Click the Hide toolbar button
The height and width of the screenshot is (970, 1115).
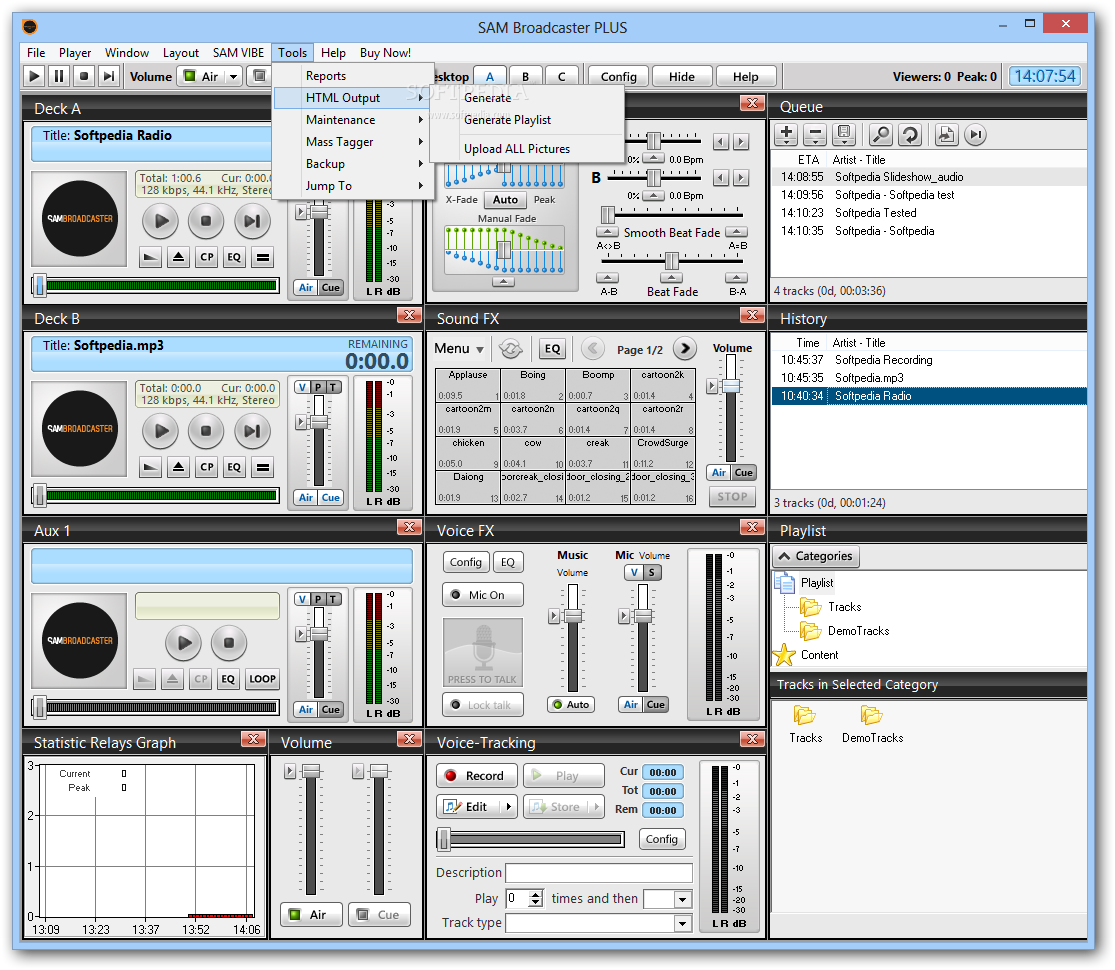click(682, 77)
